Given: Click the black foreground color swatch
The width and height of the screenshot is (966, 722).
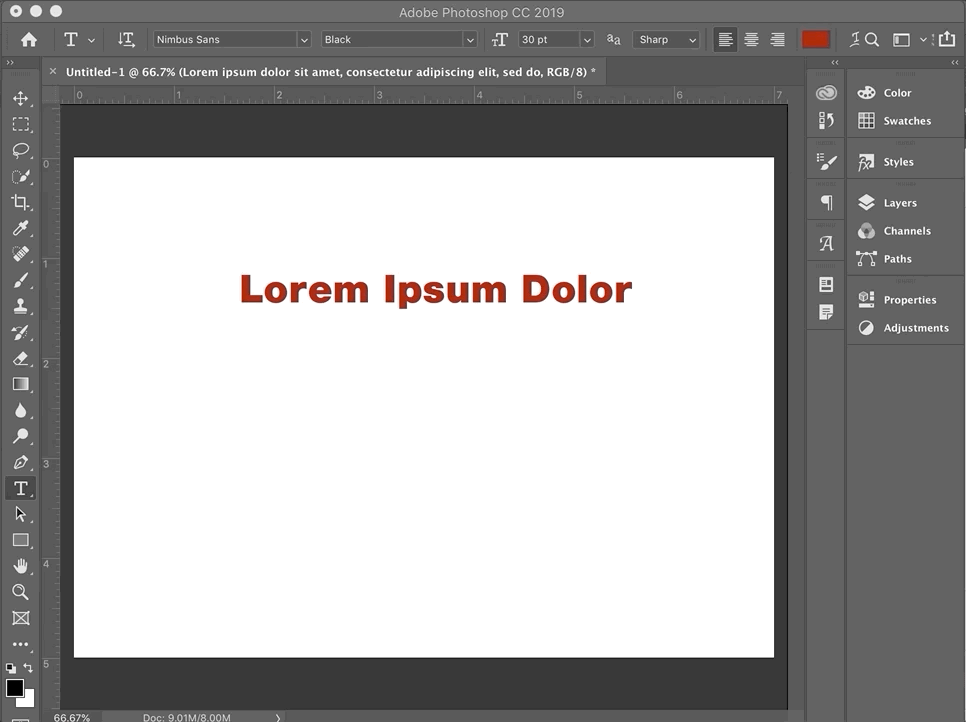Looking at the screenshot, I should 14,688.
